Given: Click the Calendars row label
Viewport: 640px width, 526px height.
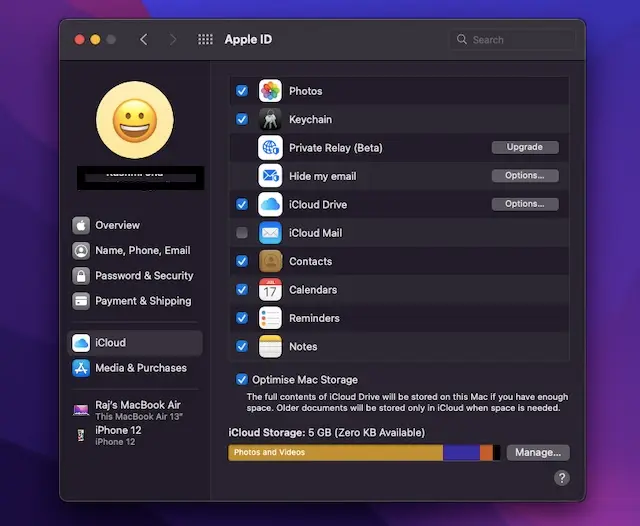Looking at the screenshot, I should (313, 290).
